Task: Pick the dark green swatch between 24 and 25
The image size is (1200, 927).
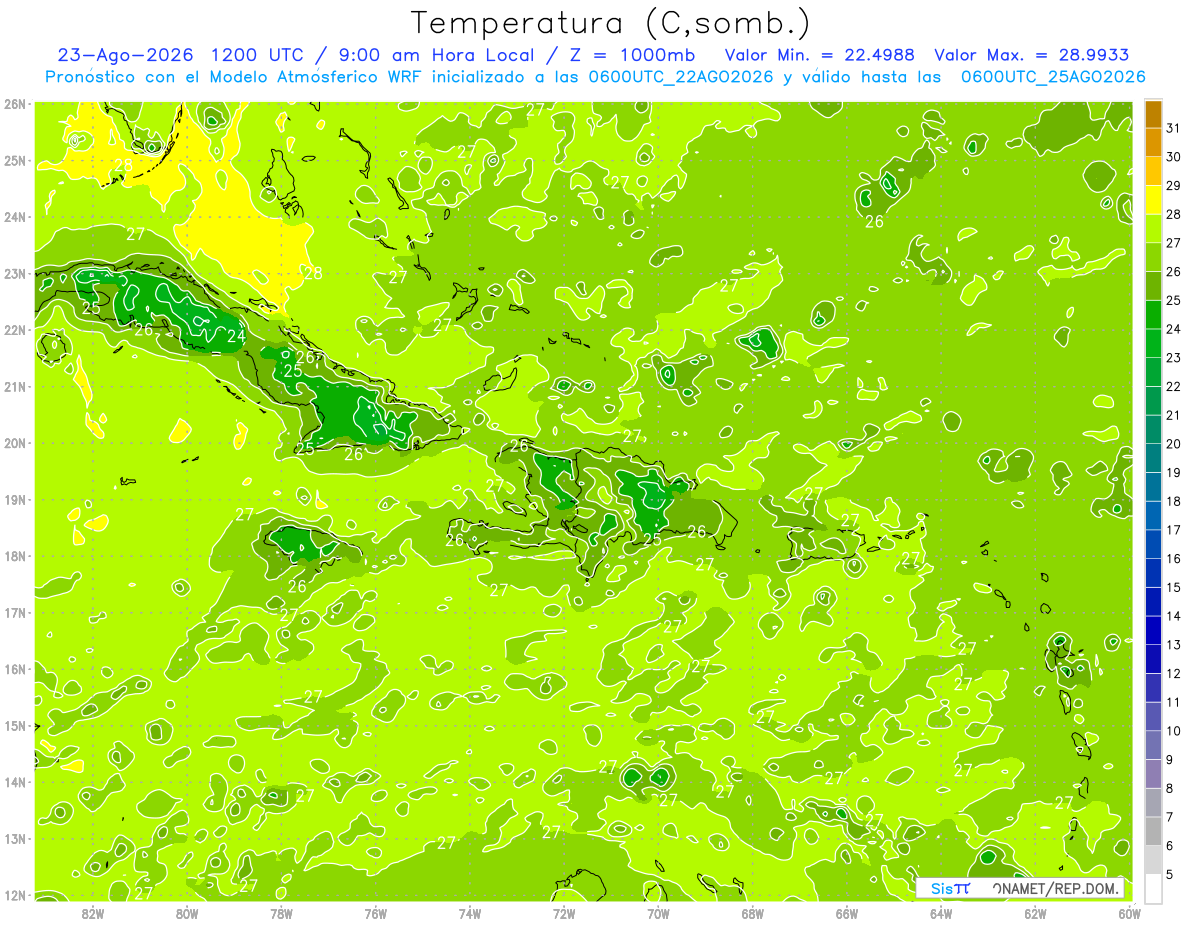Action: click(x=1153, y=315)
